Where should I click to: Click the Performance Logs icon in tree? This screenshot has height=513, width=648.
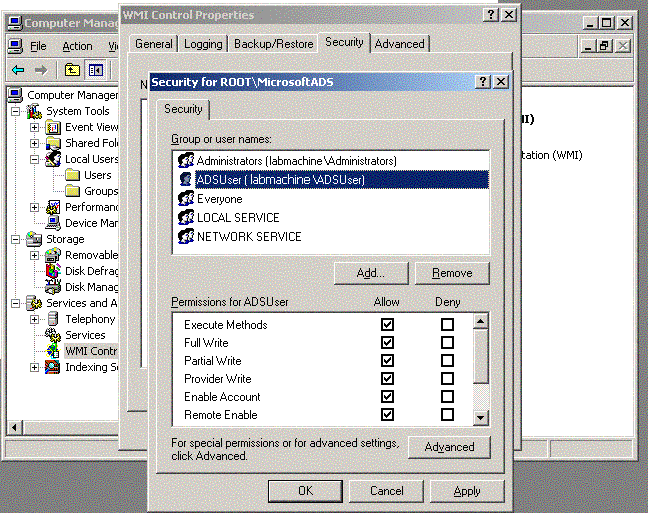pos(53,207)
